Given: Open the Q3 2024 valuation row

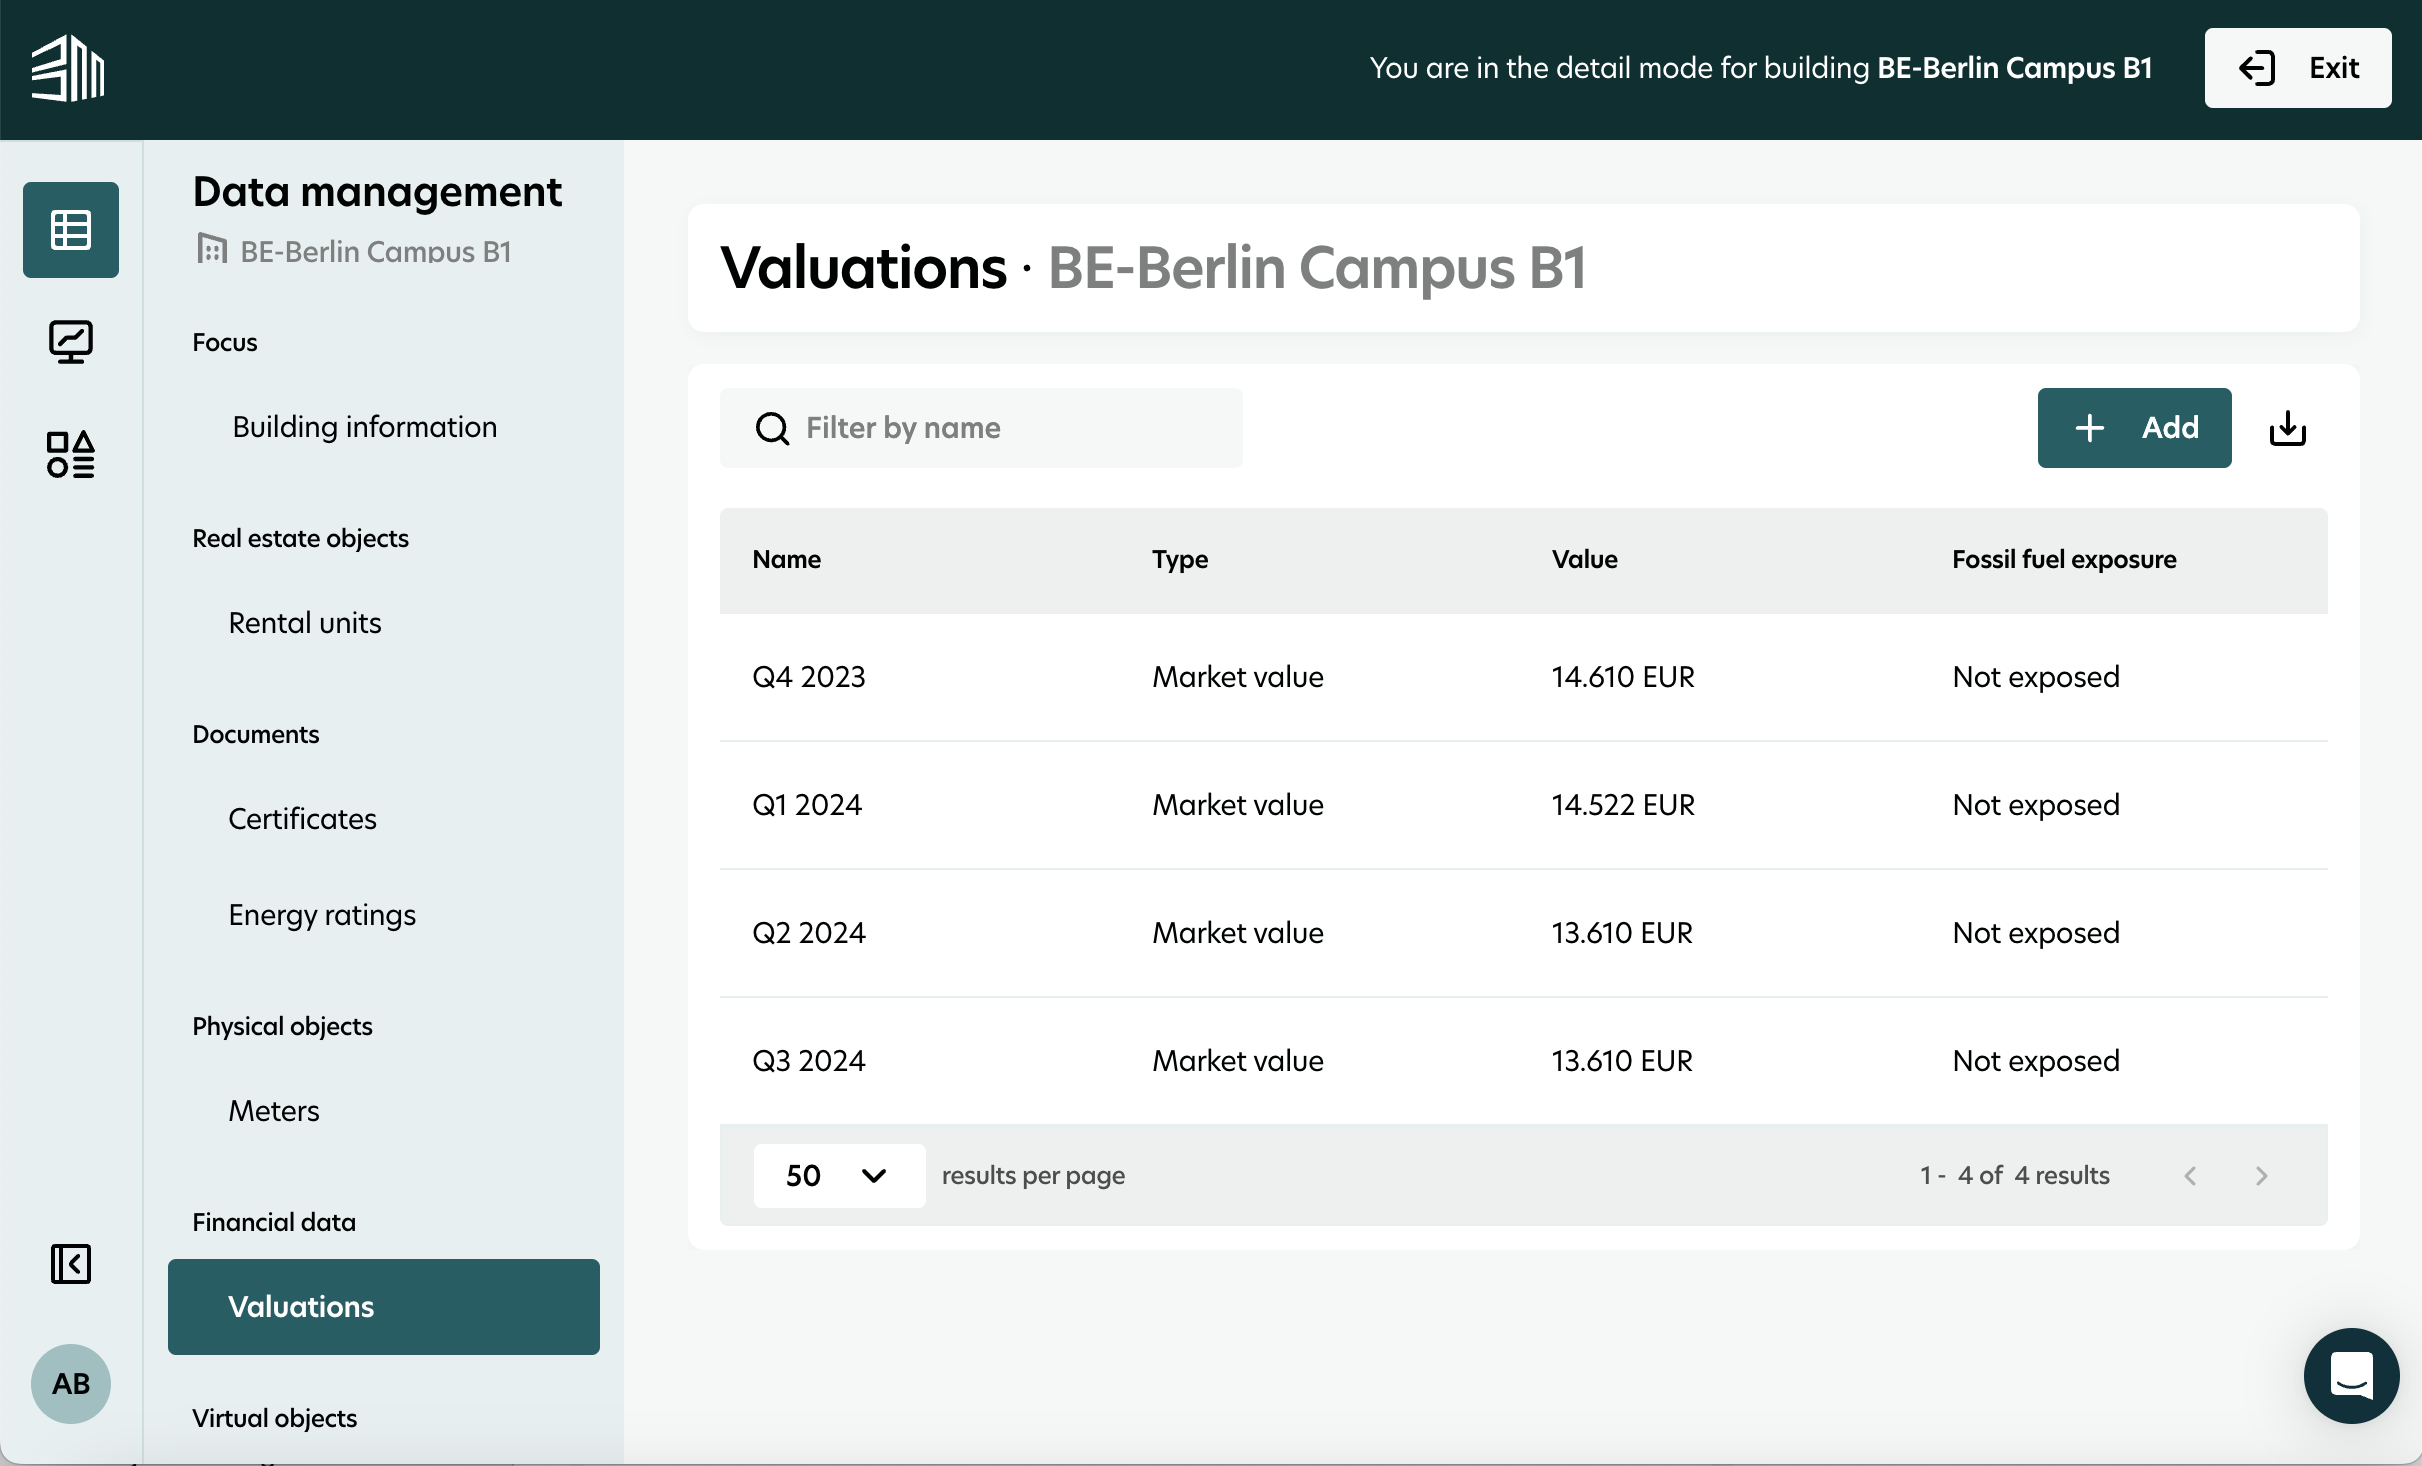Looking at the screenshot, I should tap(1524, 1061).
